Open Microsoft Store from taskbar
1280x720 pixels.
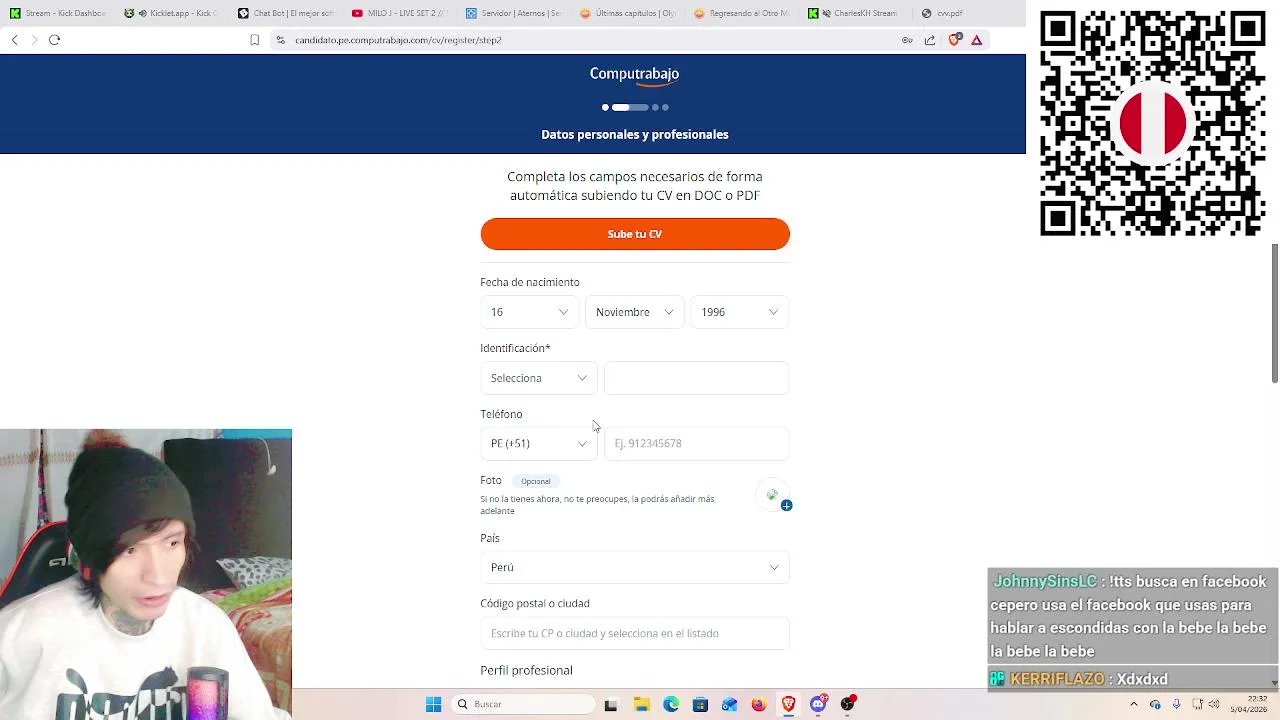tap(700, 704)
